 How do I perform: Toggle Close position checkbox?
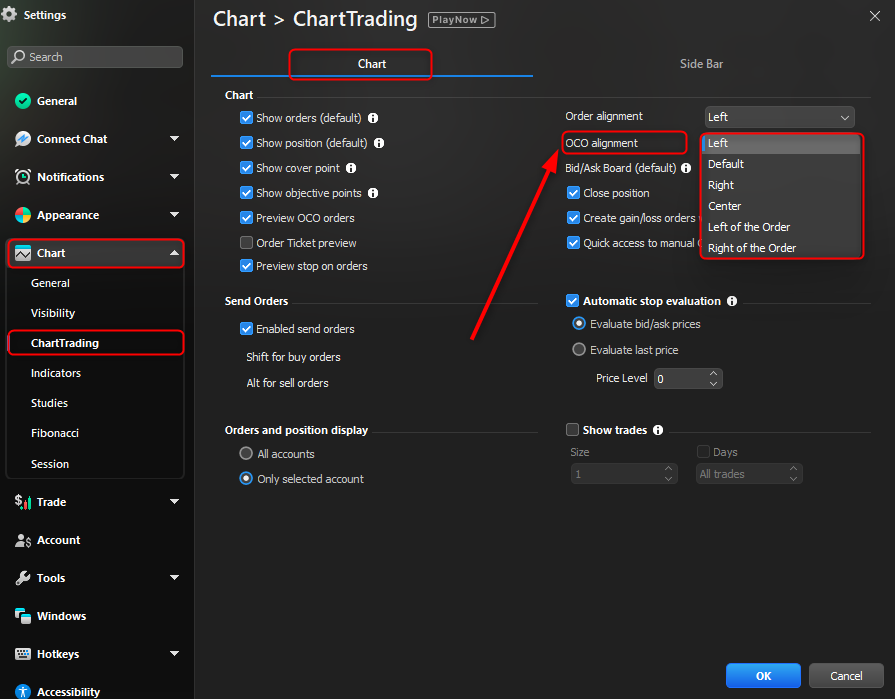pyautogui.click(x=574, y=193)
